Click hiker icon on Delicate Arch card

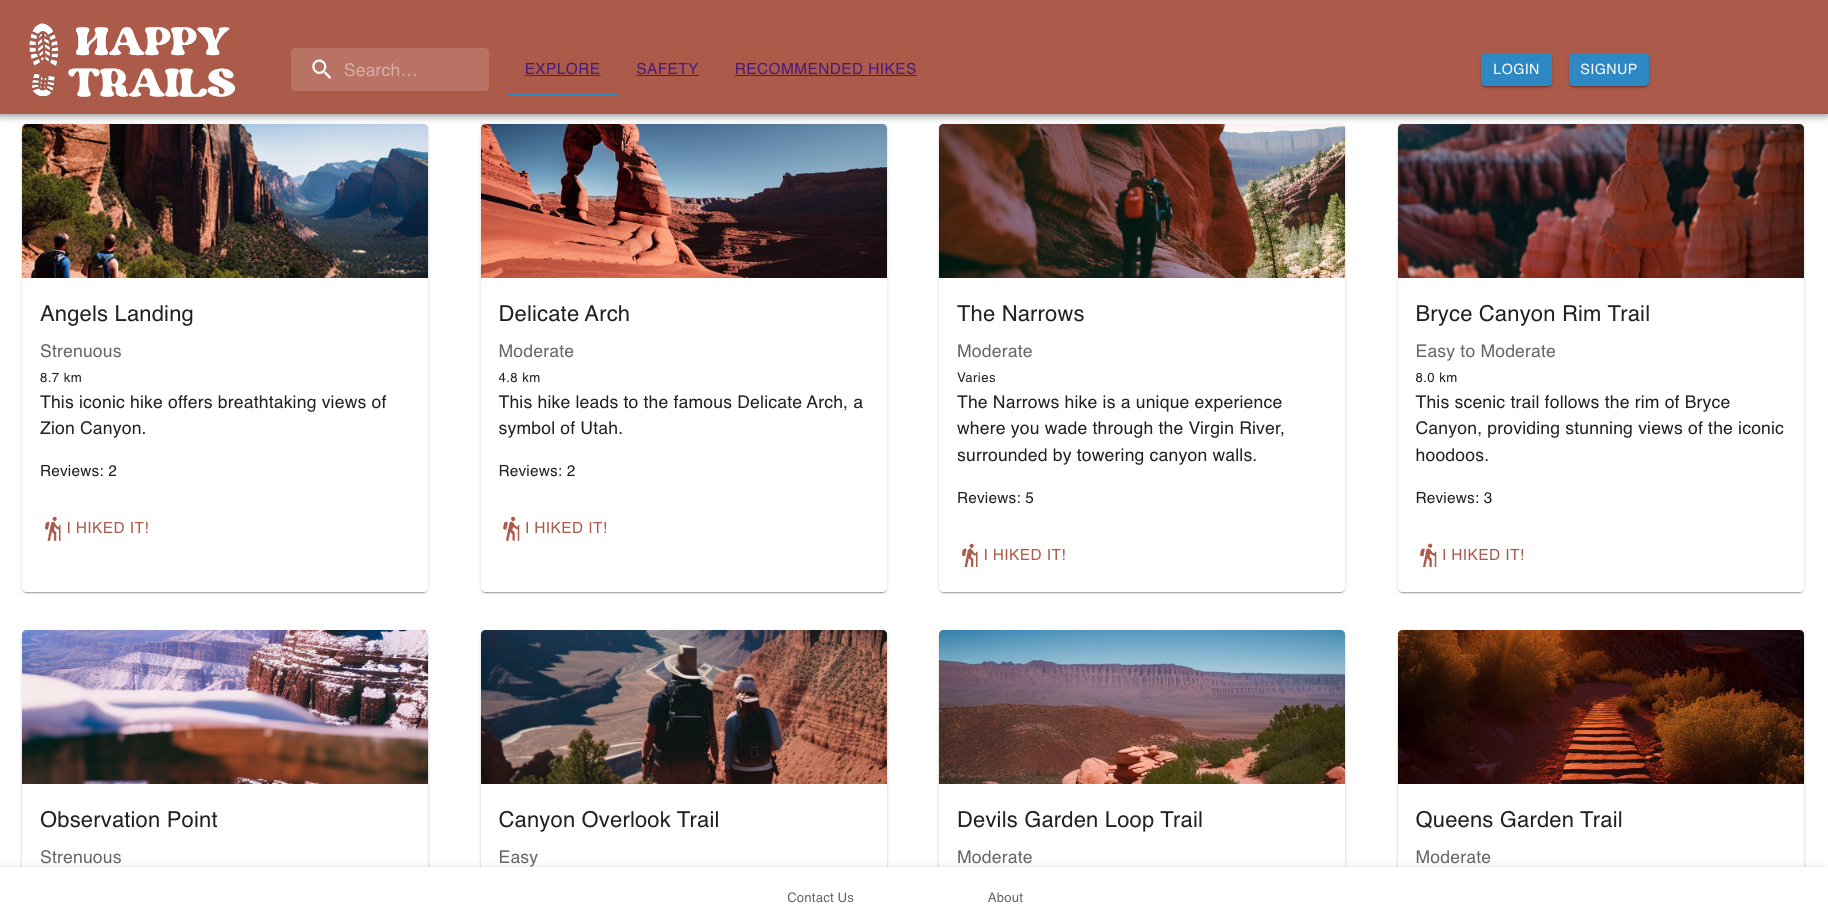click(511, 529)
